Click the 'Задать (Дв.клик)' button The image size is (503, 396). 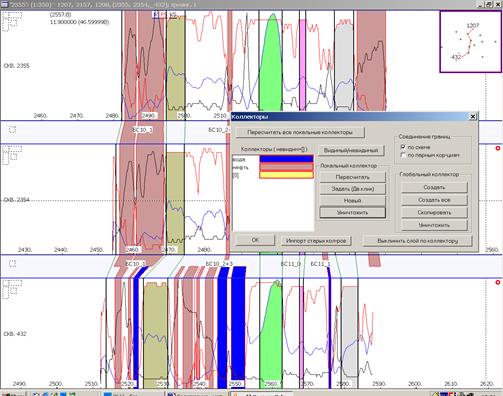352,189
